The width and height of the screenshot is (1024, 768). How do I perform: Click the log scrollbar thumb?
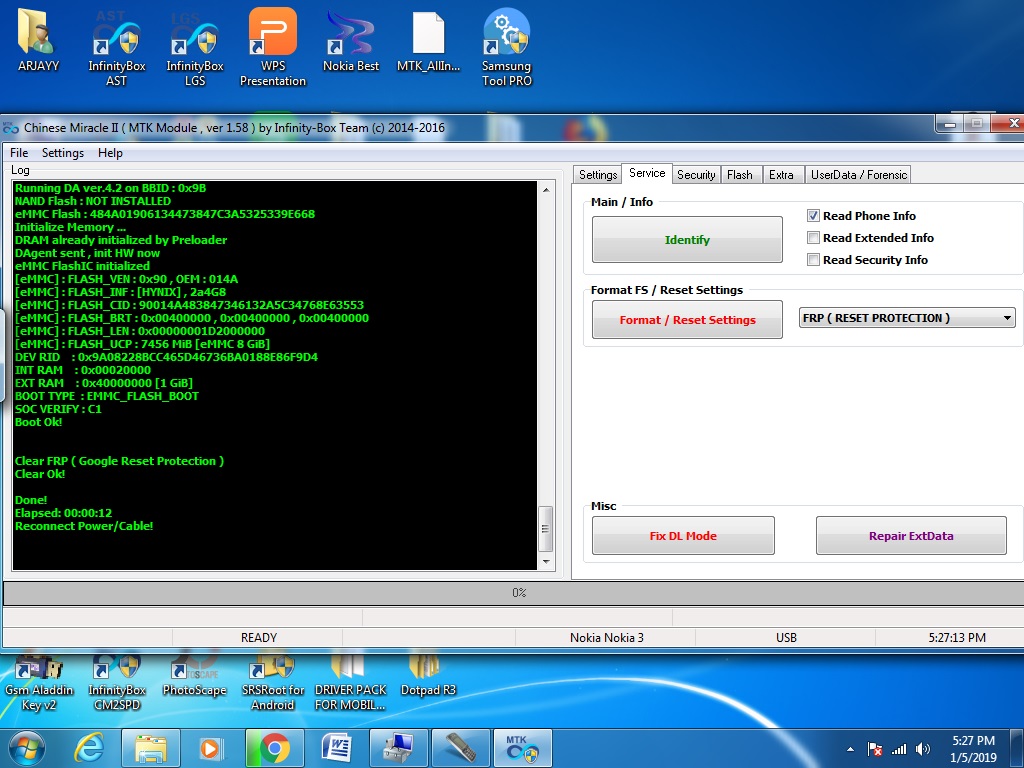(546, 529)
